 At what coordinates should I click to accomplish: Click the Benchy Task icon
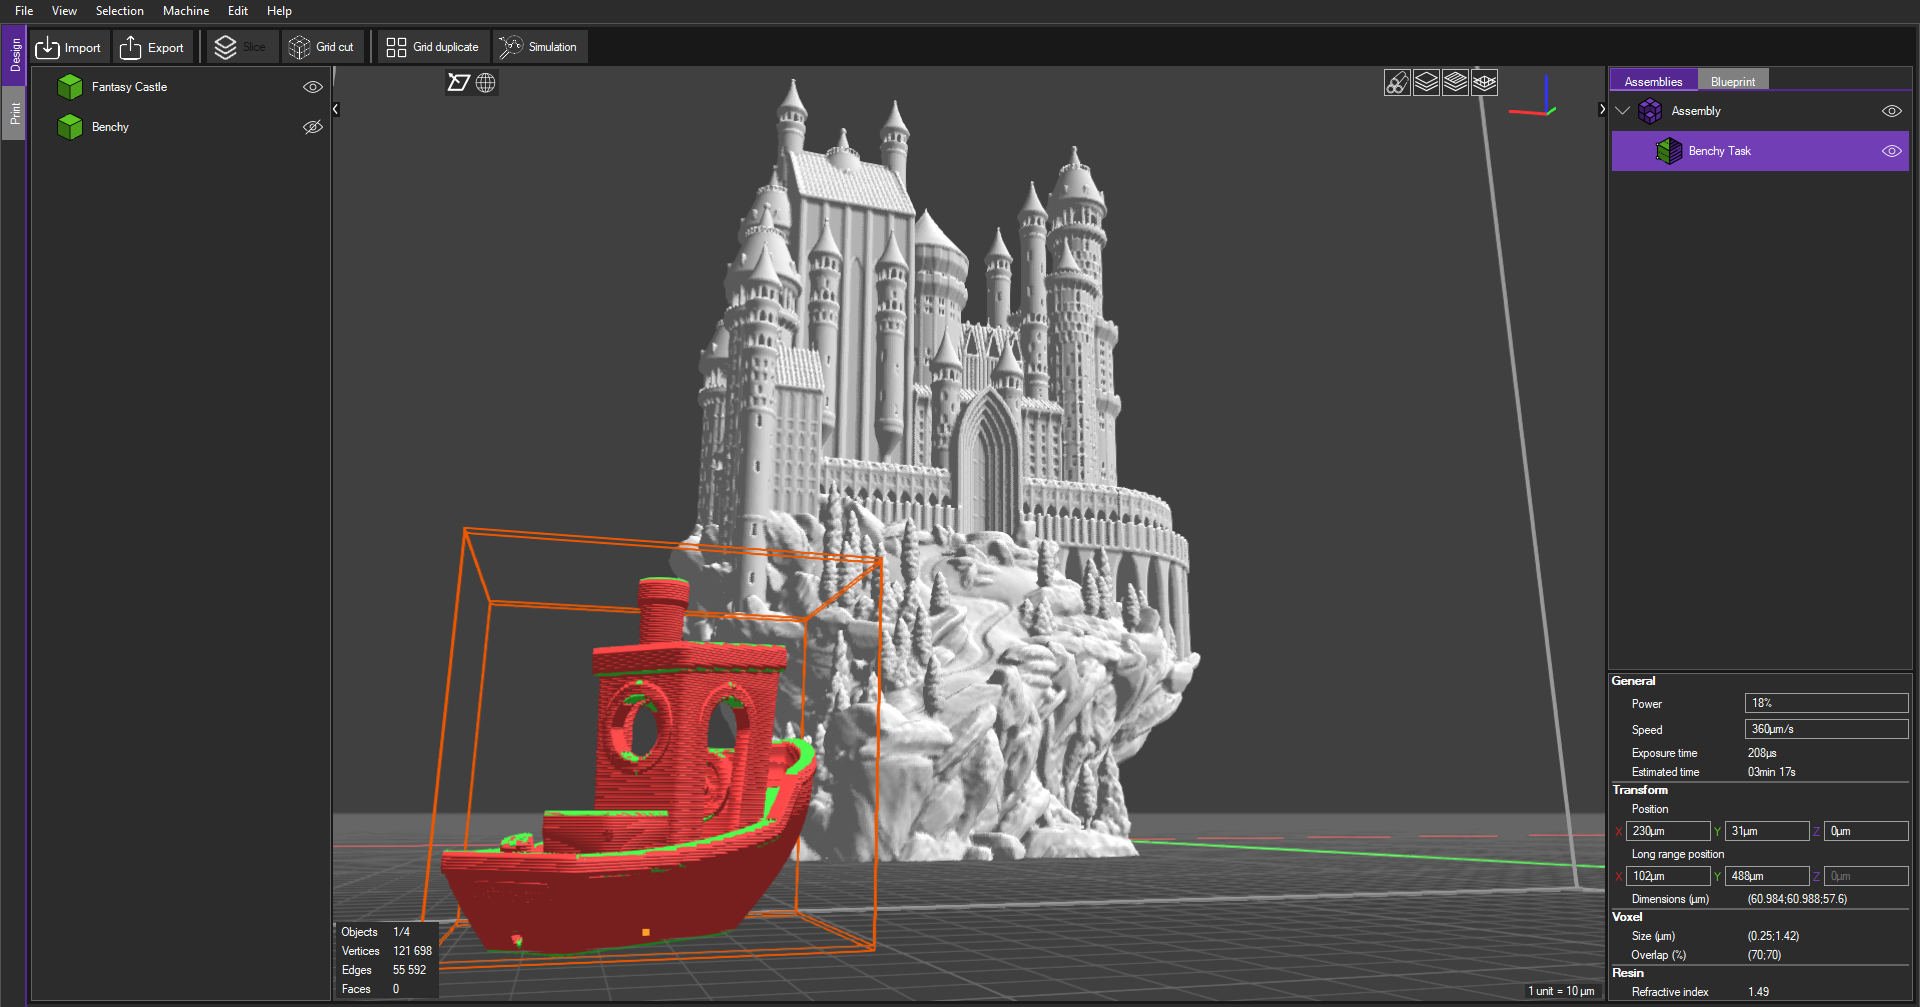pos(1669,151)
